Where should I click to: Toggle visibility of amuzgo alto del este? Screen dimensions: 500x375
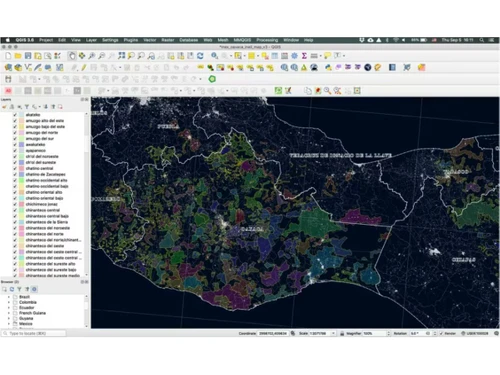pos(15,121)
